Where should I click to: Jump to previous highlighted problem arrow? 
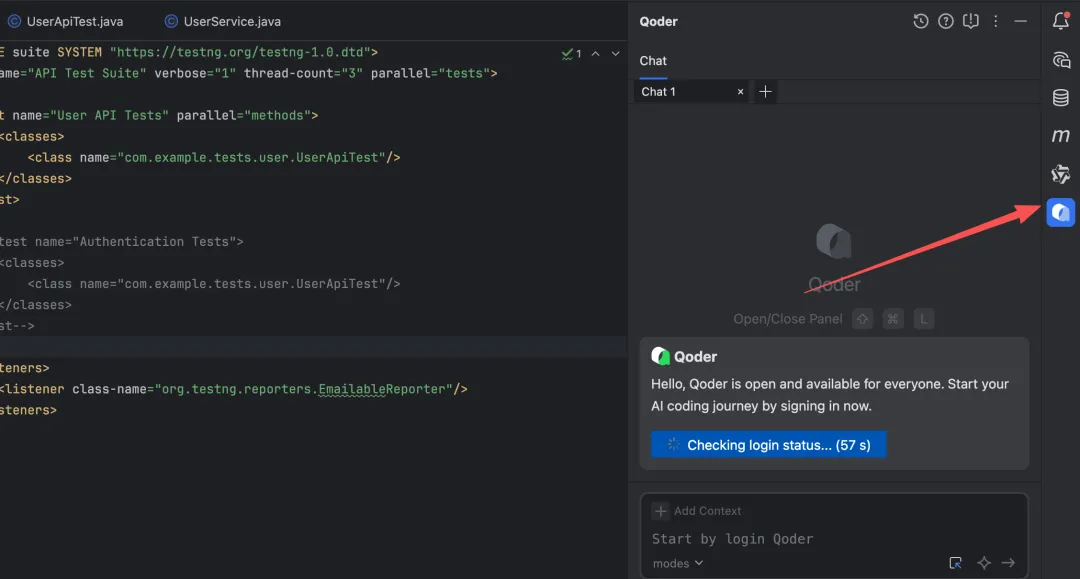(596, 53)
